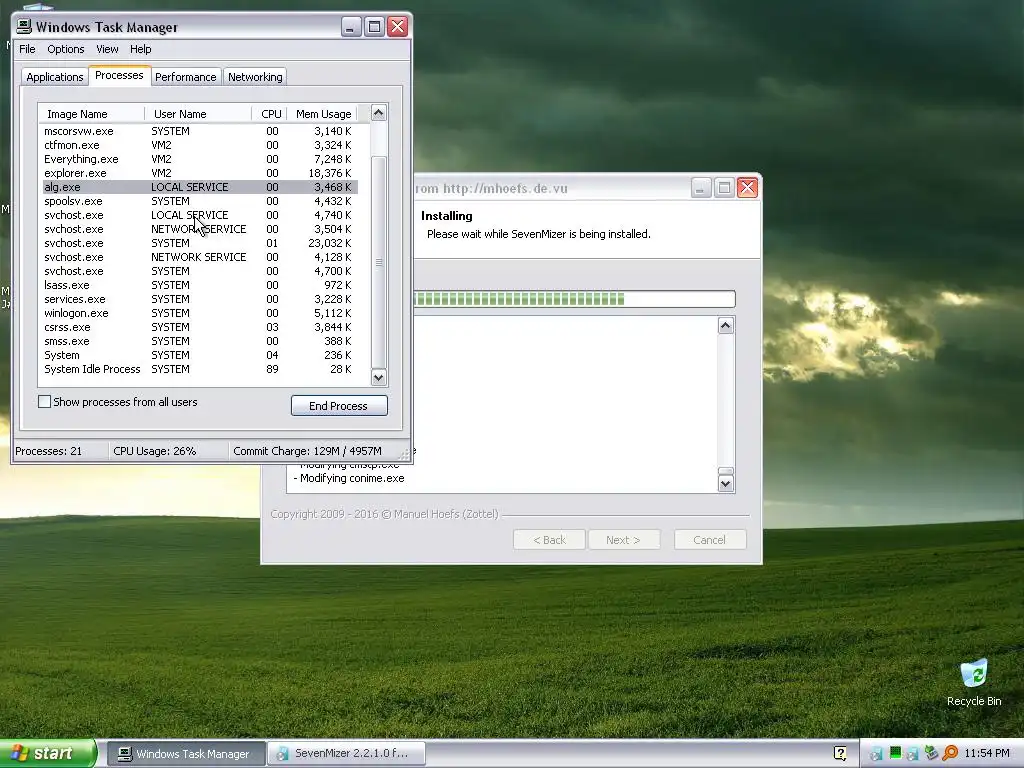Image resolution: width=1024 pixels, height=768 pixels.
Task: Open the Recycle Bin desktop icon
Action: click(974, 683)
